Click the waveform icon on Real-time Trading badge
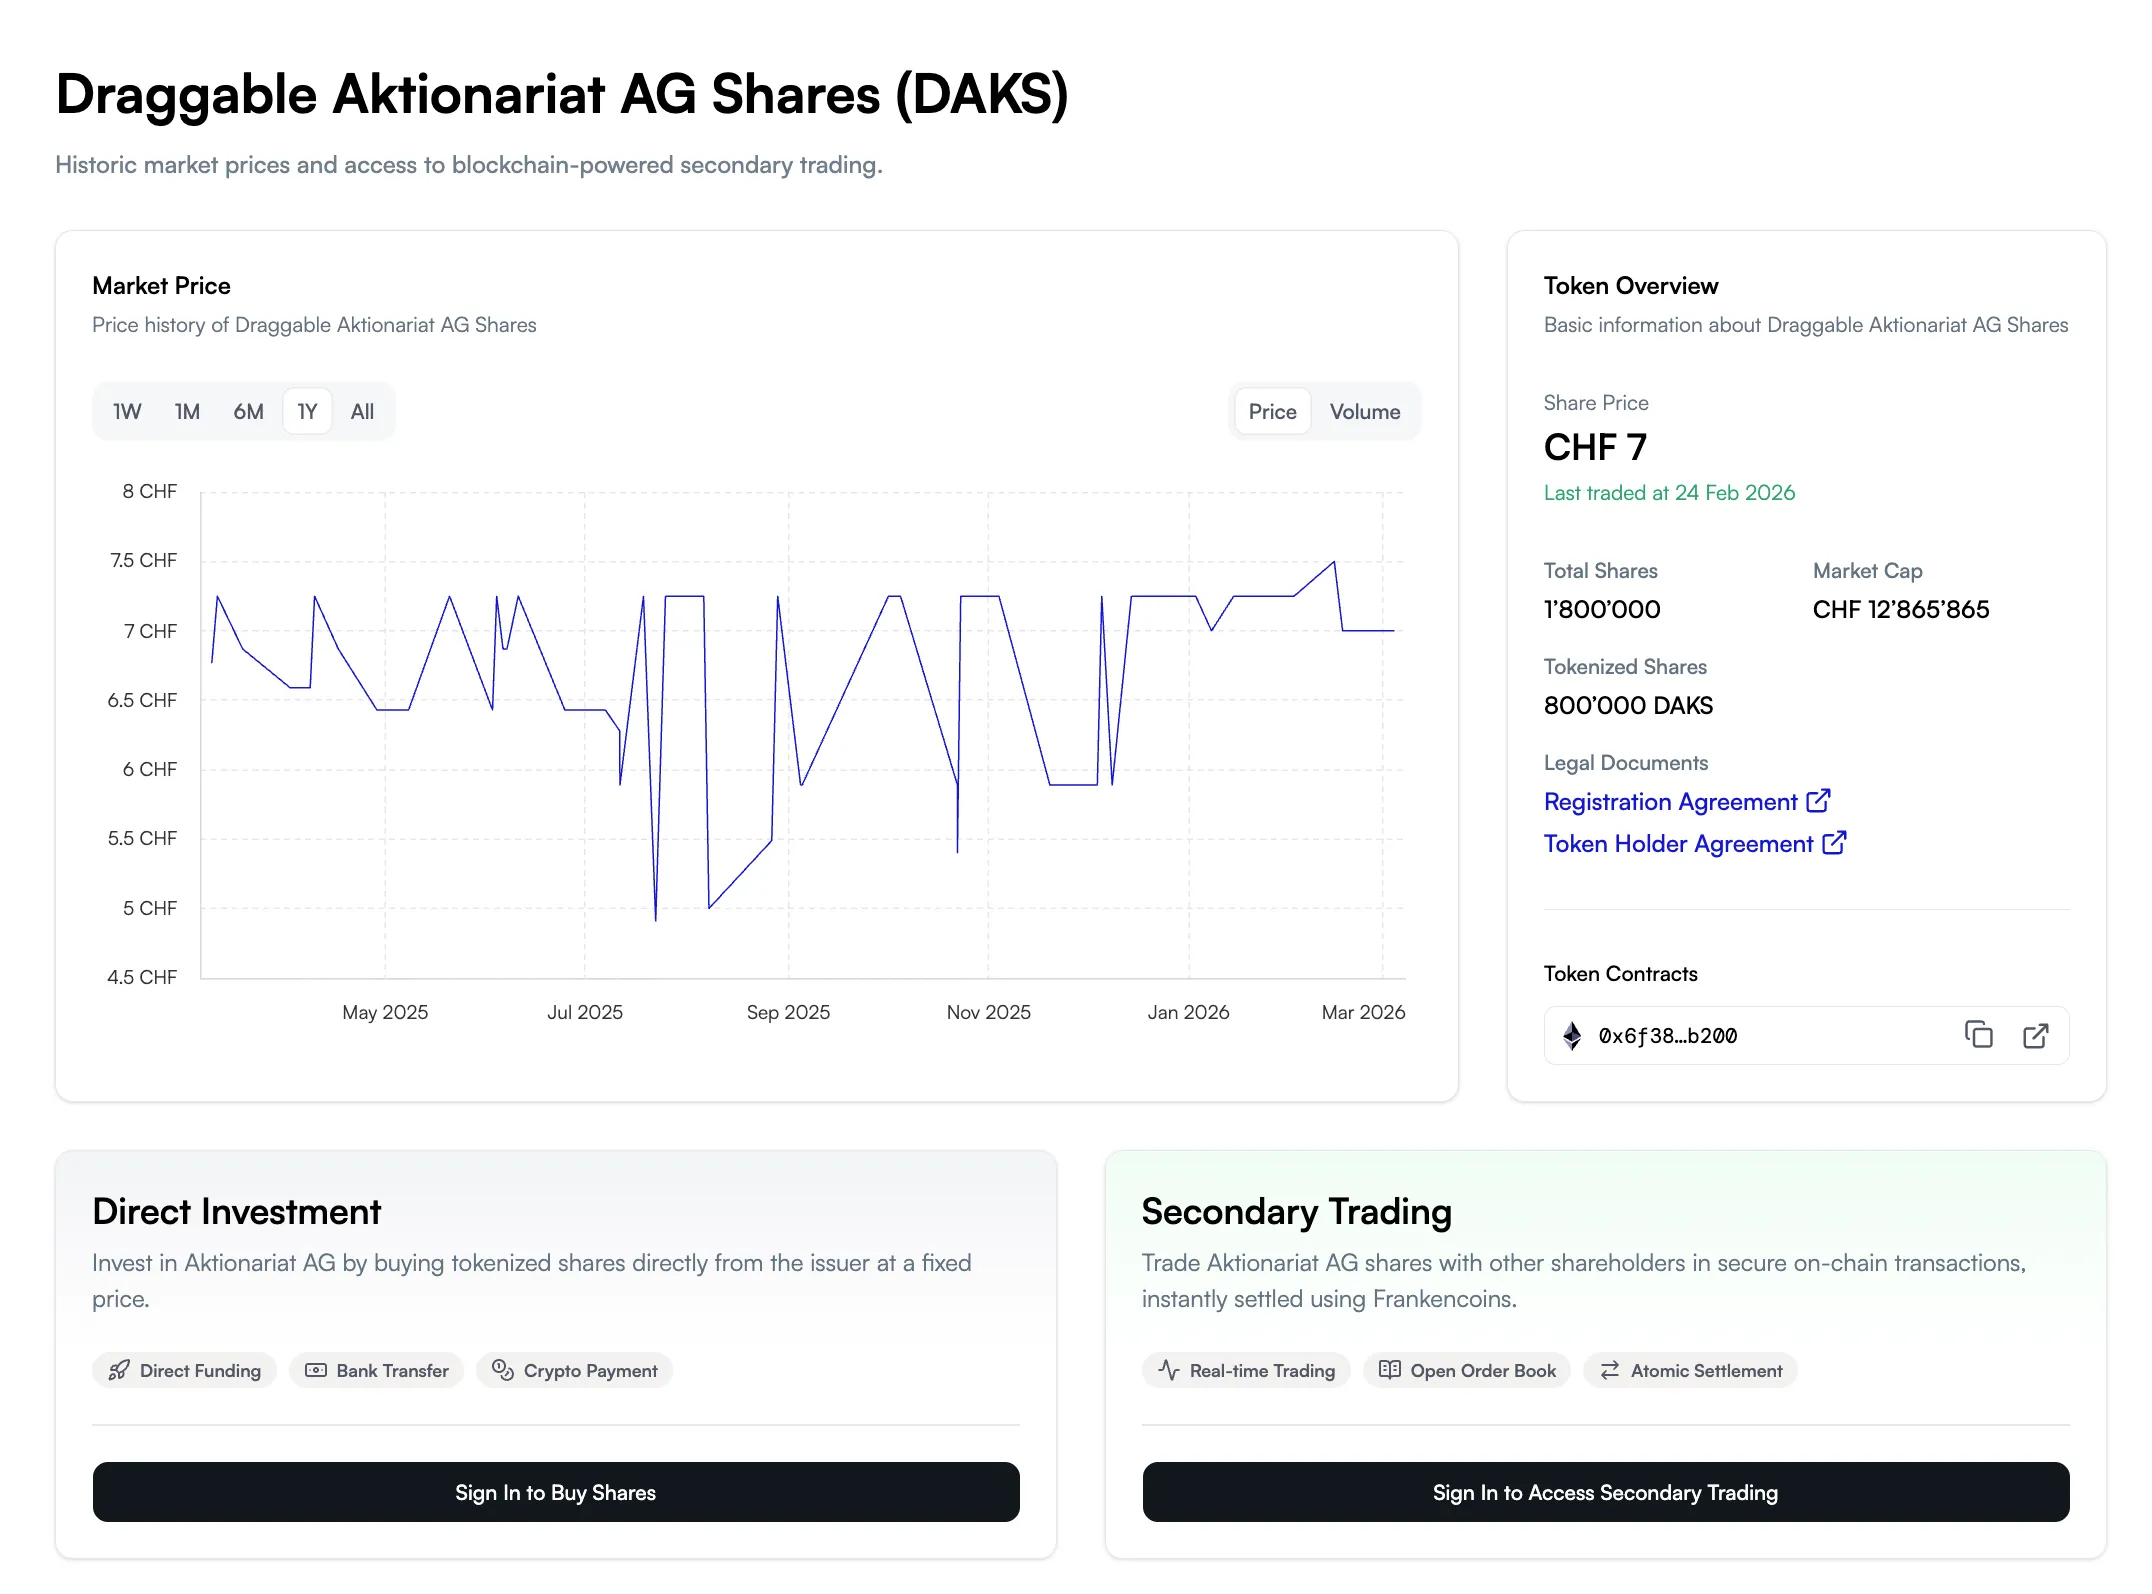Image resolution: width=2152 pixels, height=1594 pixels. [1168, 1370]
